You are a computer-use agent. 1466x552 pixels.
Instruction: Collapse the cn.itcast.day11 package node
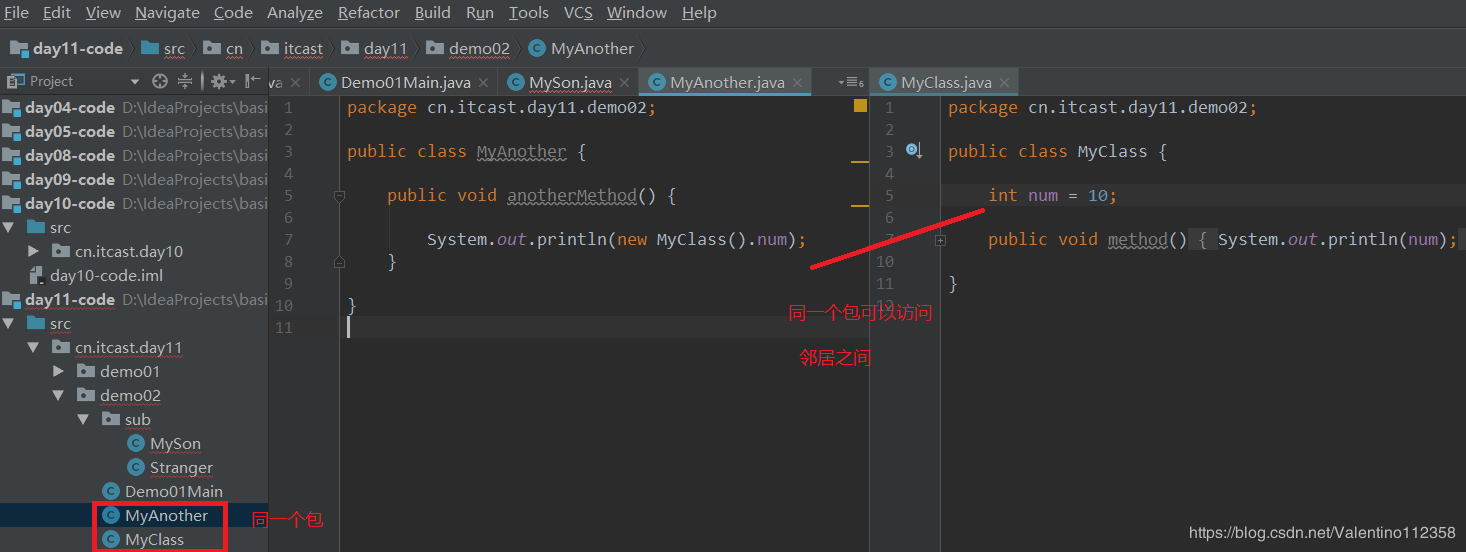(34, 347)
